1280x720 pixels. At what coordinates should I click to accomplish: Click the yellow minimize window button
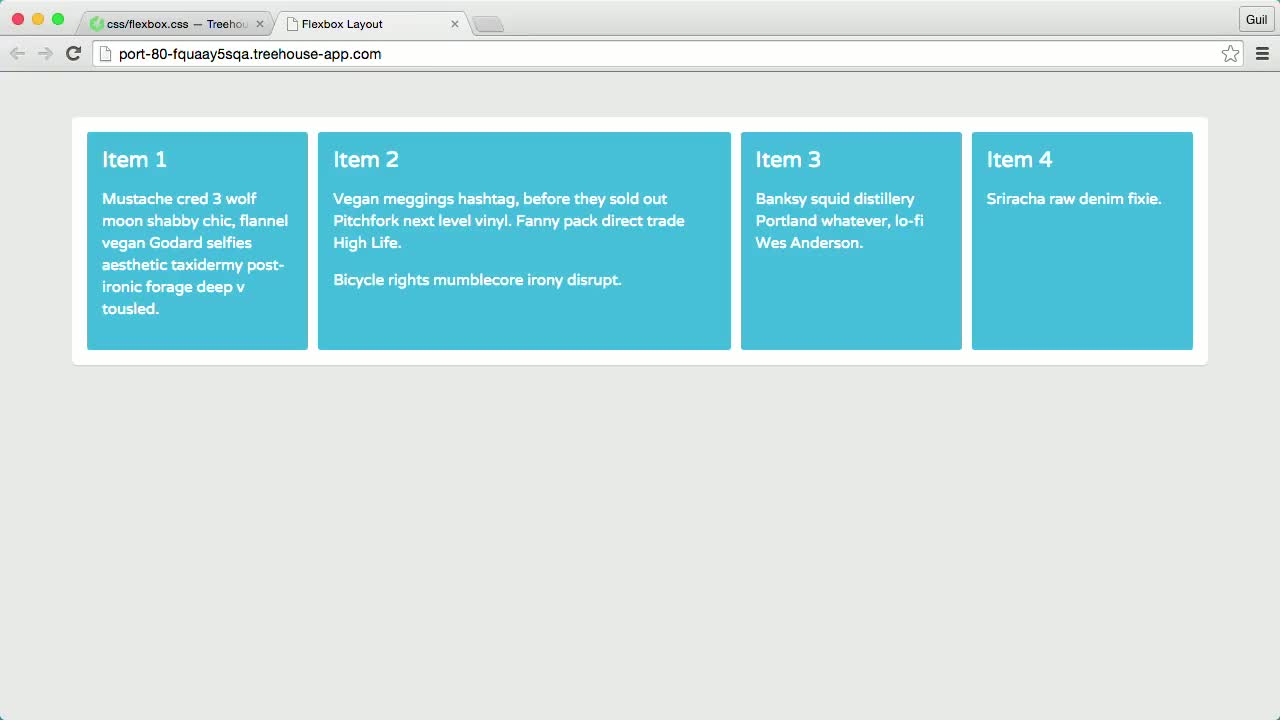point(38,19)
